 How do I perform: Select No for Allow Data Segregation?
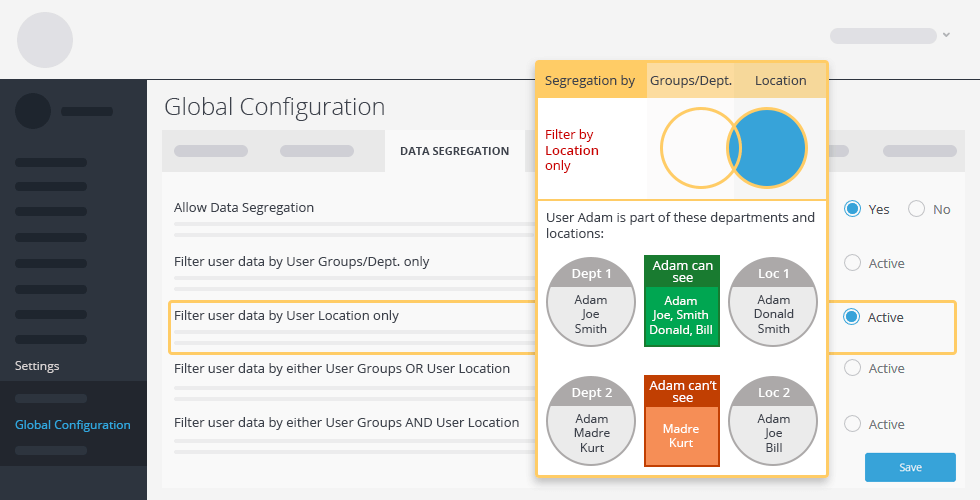pyautogui.click(x=916, y=209)
